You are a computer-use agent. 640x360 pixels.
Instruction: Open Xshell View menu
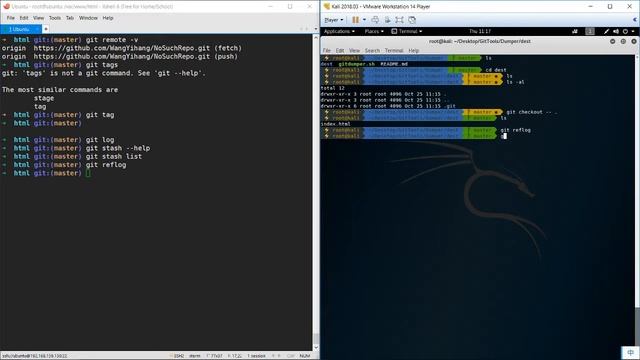pos(38,18)
